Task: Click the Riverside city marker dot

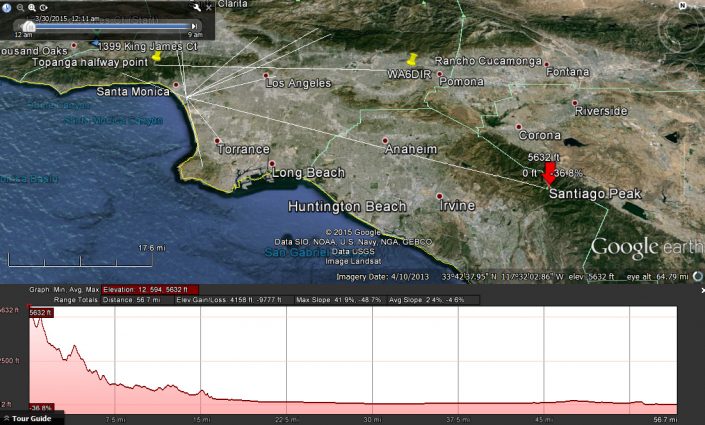Action: [x=575, y=103]
